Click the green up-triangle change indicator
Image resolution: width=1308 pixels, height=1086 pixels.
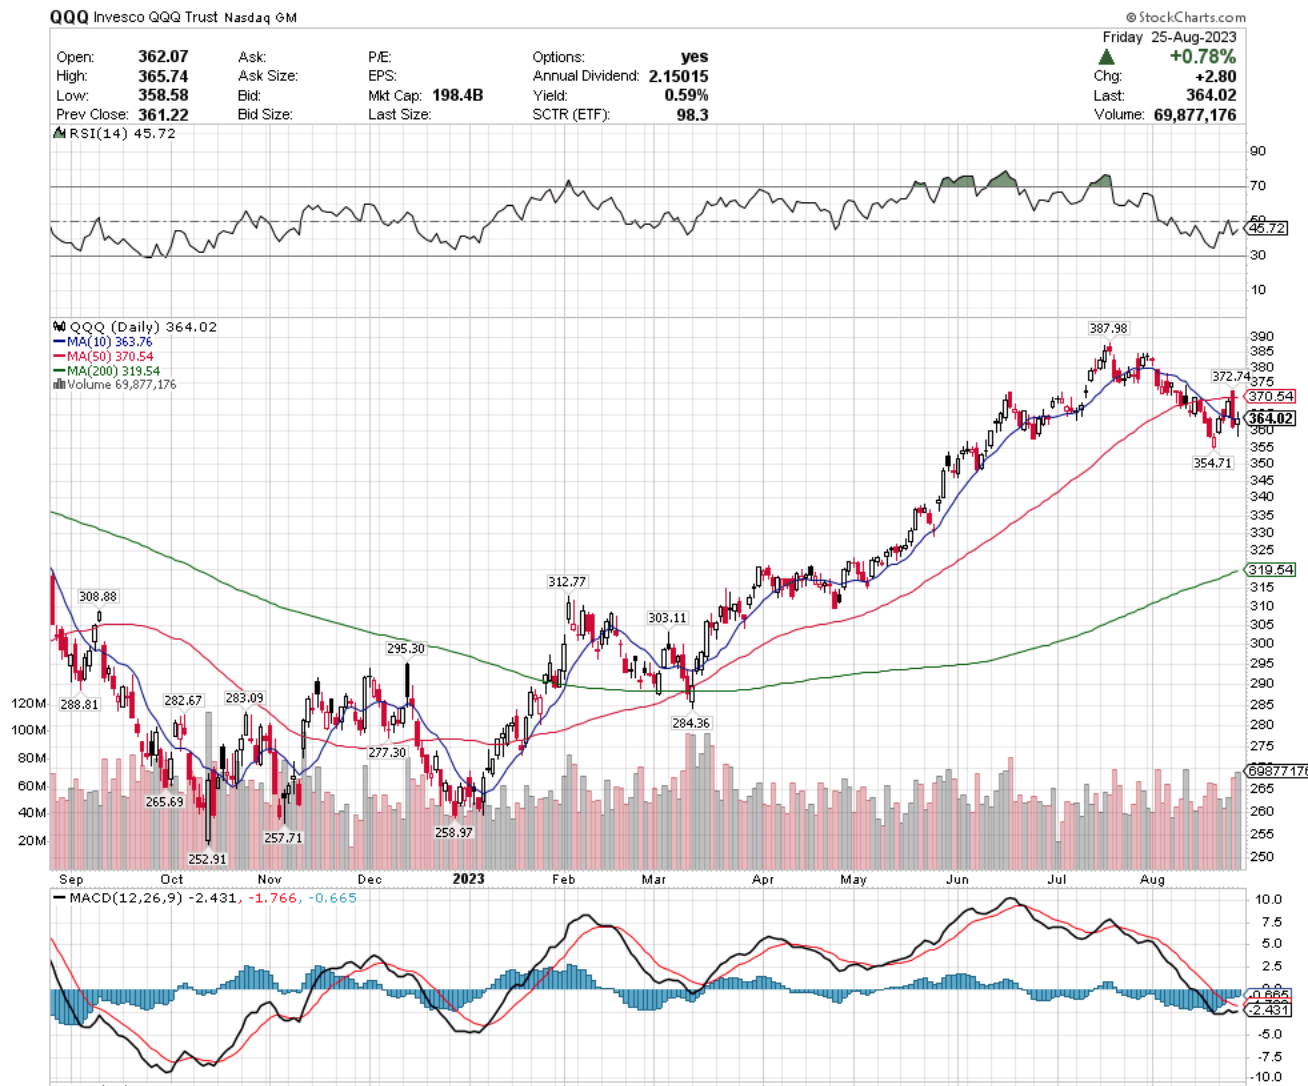(x=1107, y=57)
